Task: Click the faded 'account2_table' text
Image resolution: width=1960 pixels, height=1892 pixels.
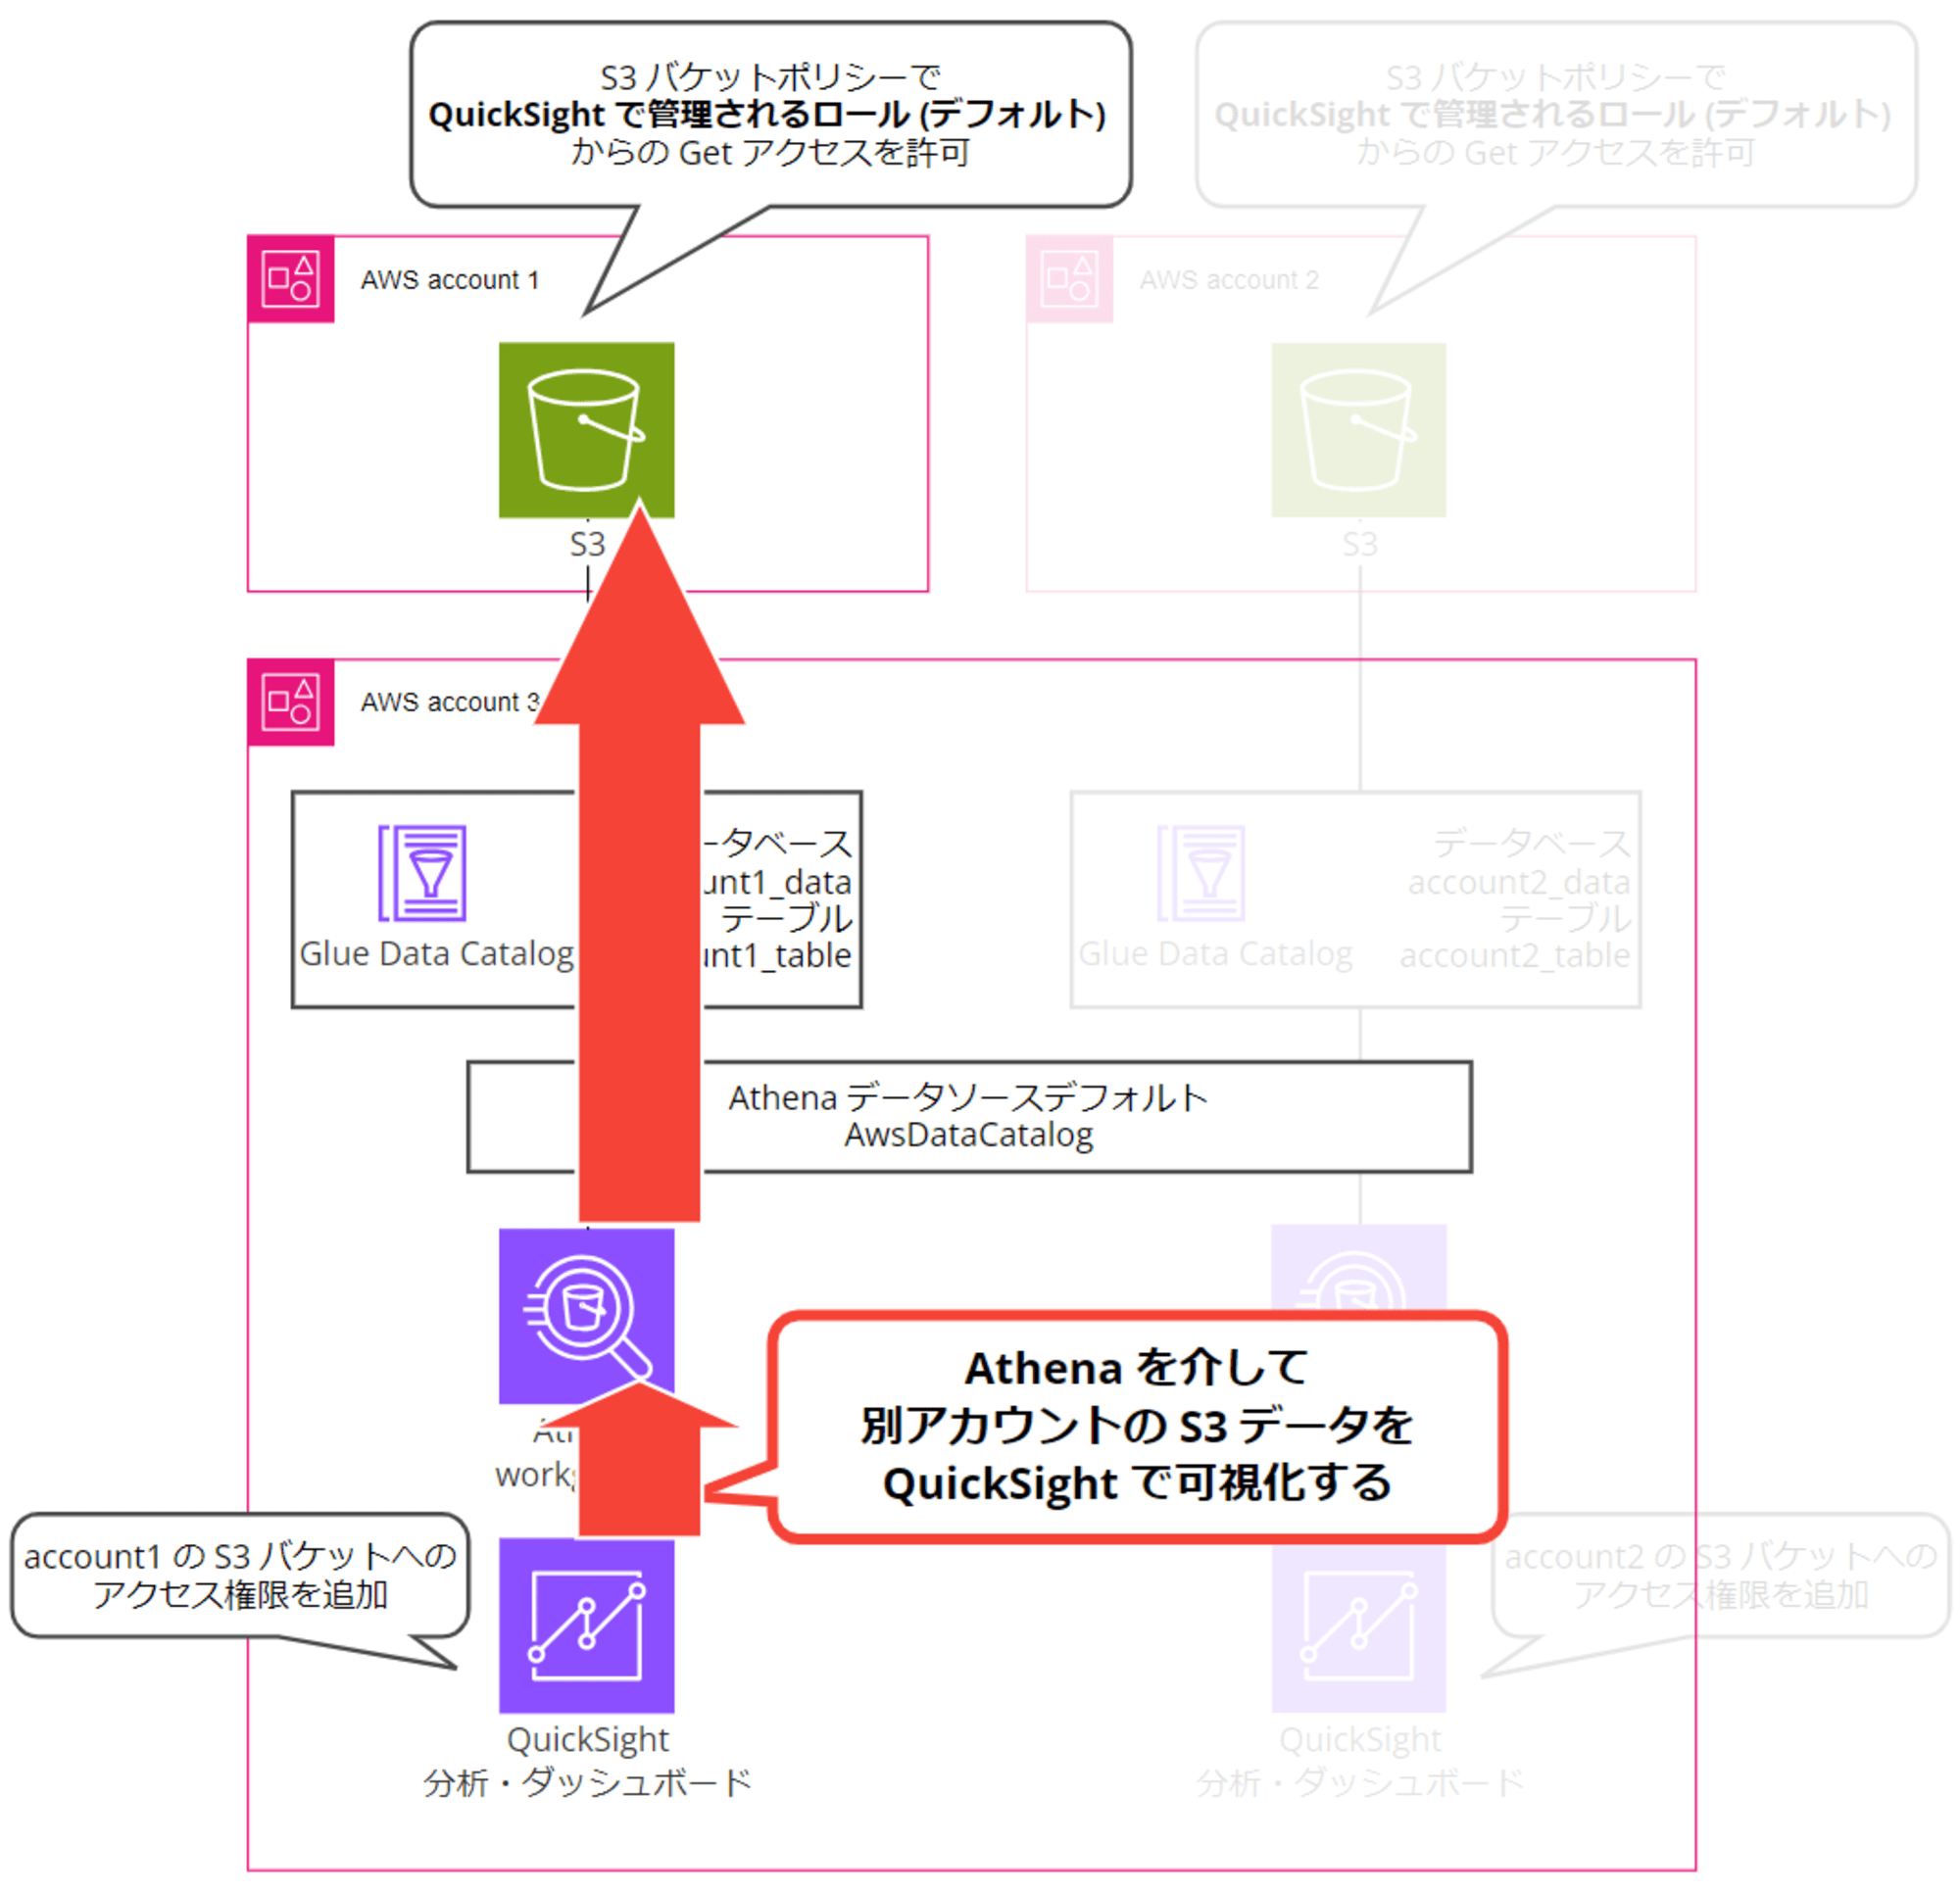Action: [1515, 956]
